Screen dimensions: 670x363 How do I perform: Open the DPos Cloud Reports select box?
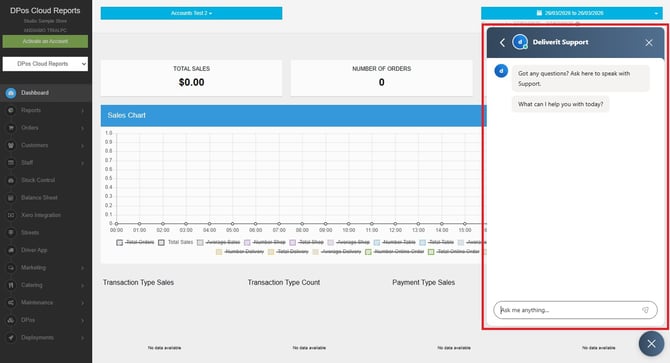(45, 64)
